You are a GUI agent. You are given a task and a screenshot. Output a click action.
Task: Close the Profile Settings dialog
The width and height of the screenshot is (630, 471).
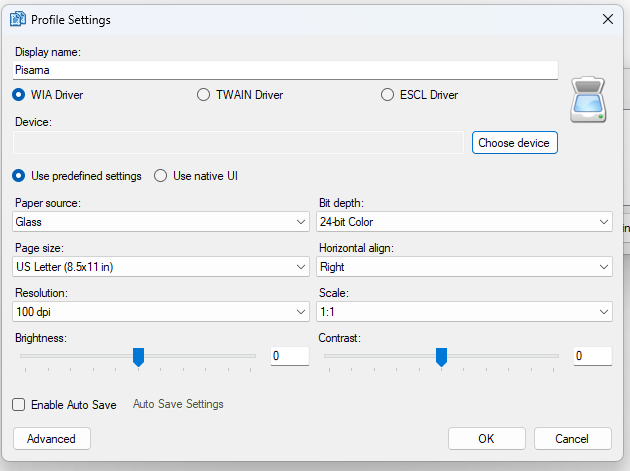[608, 19]
